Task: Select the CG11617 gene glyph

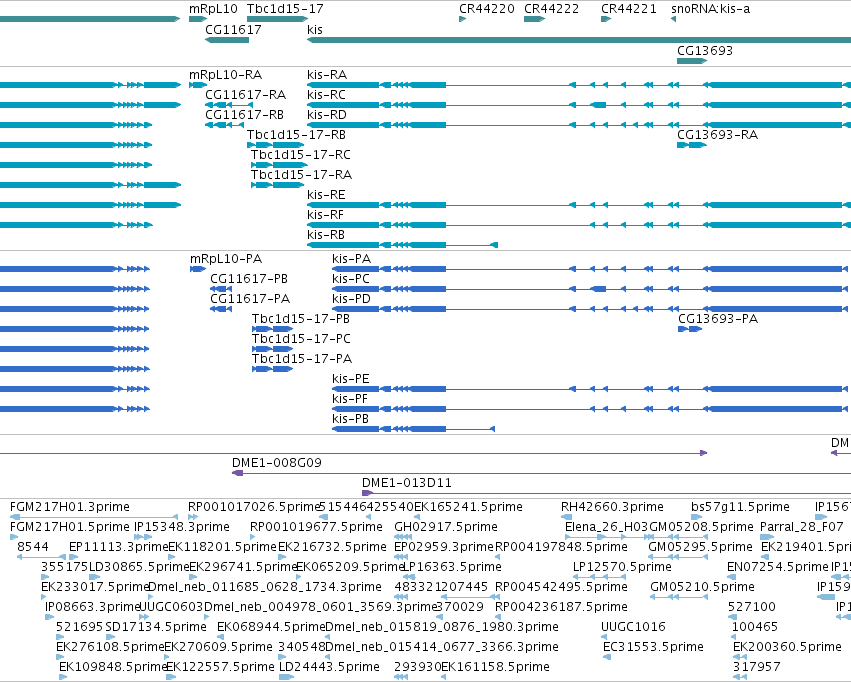Action: pos(227,40)
